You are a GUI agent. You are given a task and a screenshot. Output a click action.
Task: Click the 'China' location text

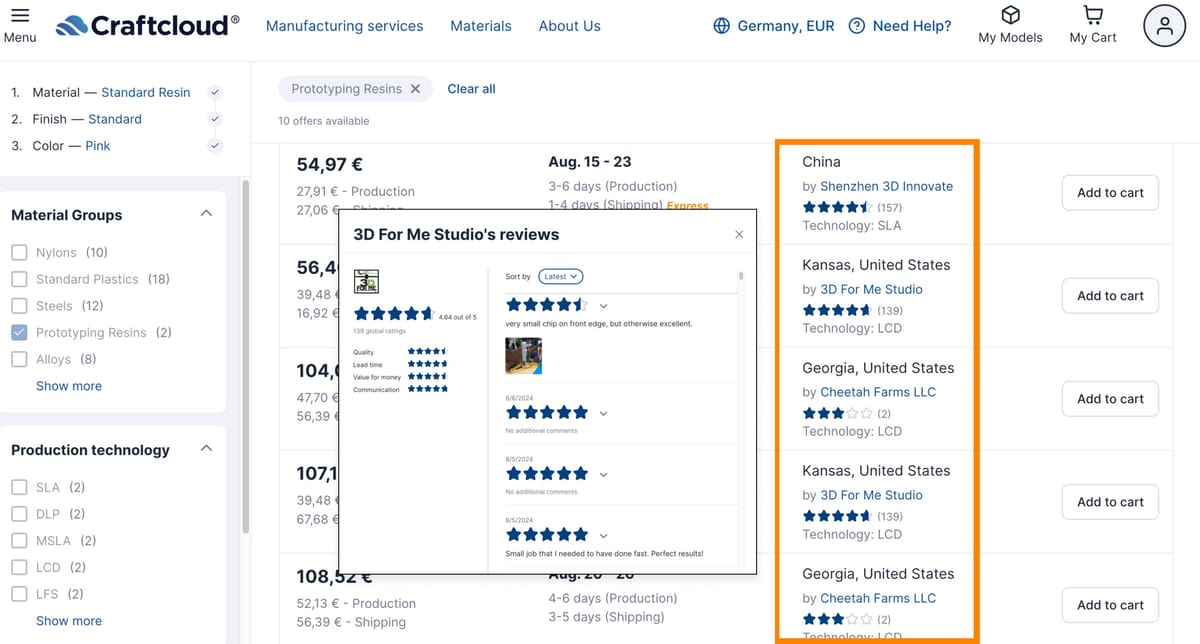pos(822,162)
